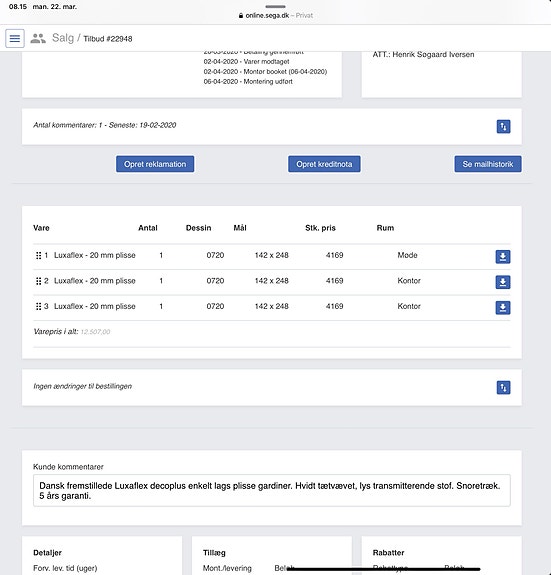This screenshot has width=551, height=575.
Task: Download row 2 Luxaflex Kontor item
Action: (x=503, y=282)
